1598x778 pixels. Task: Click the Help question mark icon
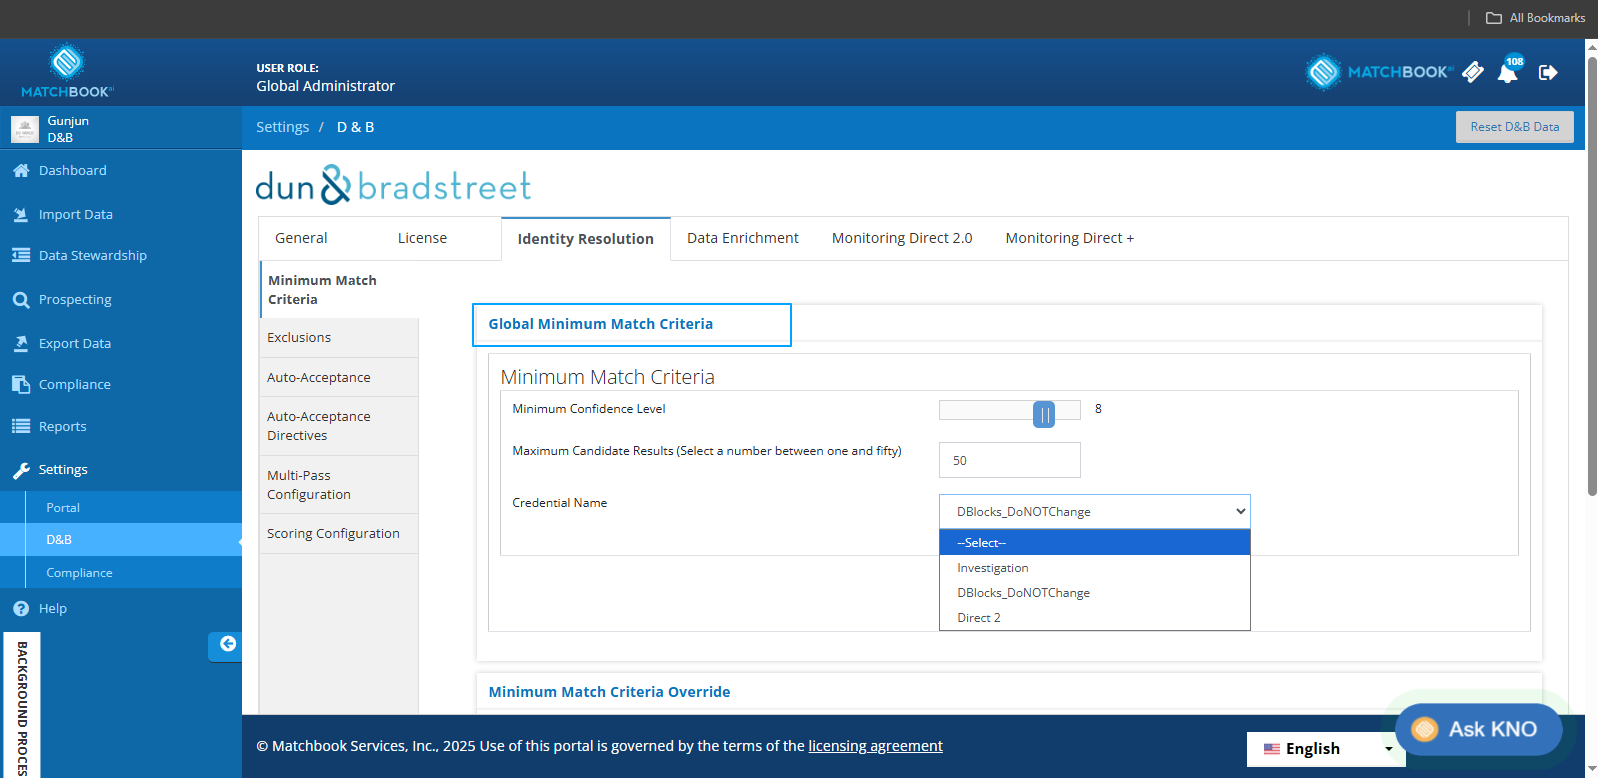point(21,609)
